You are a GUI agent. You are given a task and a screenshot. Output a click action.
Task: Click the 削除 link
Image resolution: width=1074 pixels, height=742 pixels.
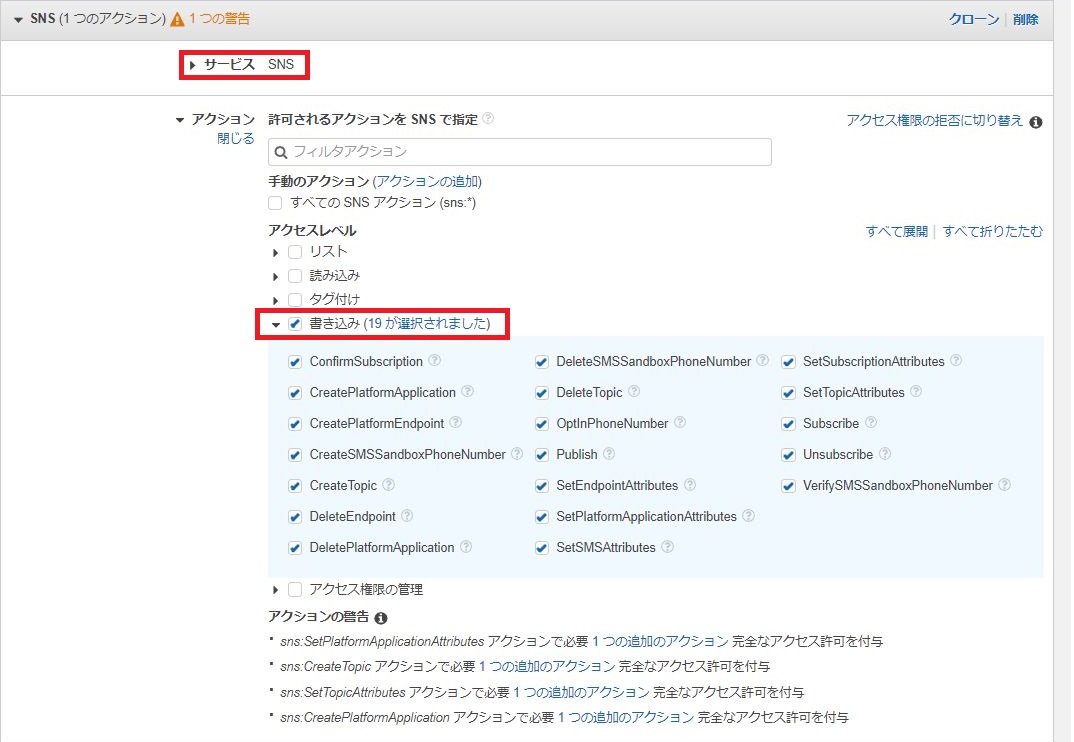tap(1025, 19)
